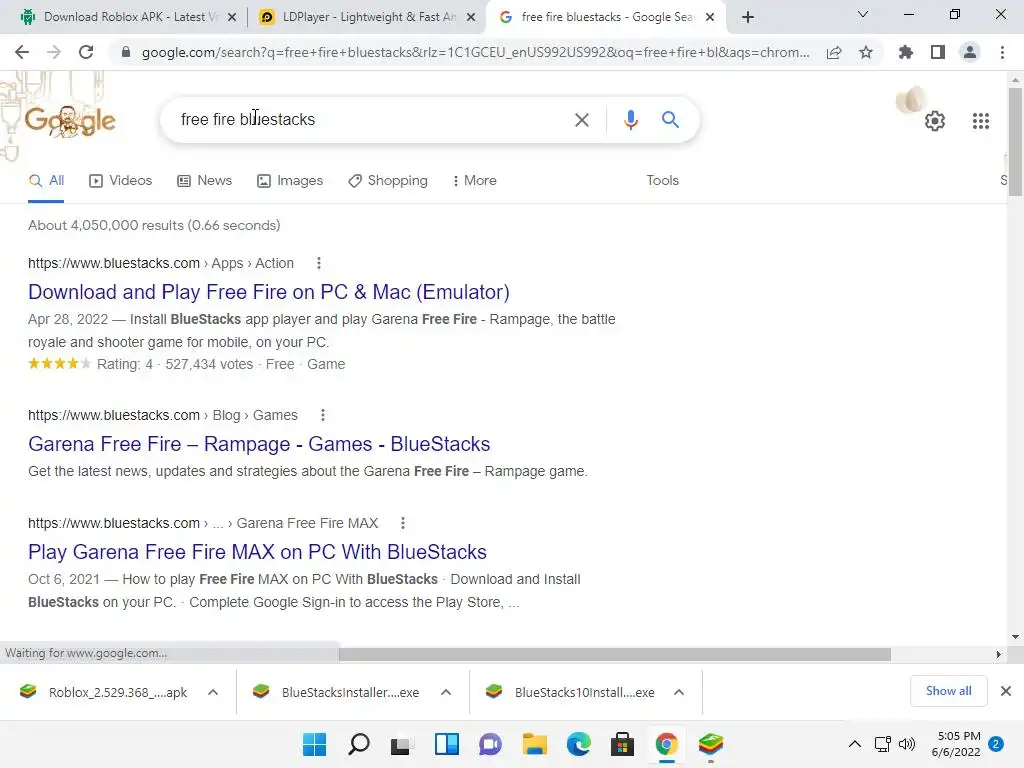Close the LDPlayer tab
This screenshot has height=768, width=1024.
(471, 17)
